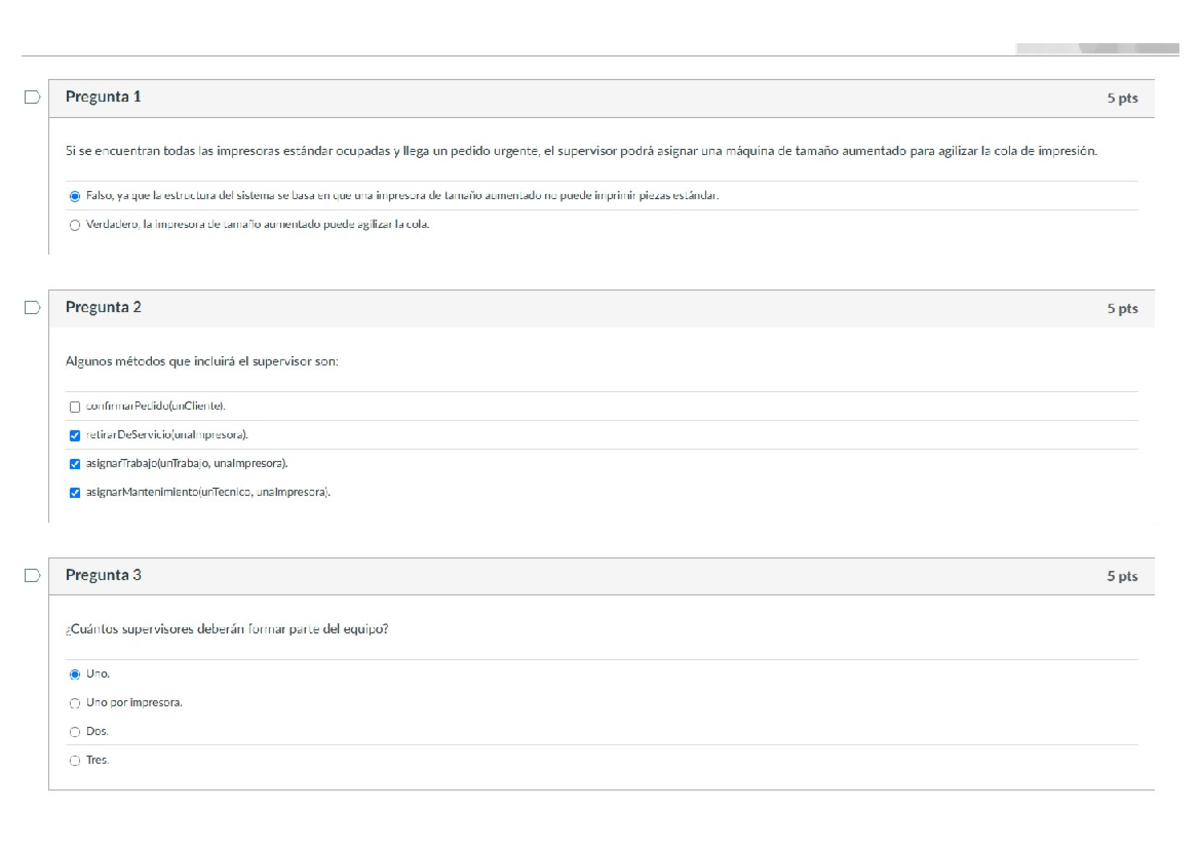Select the 'Falso' answer radio button

coord(75,196)
